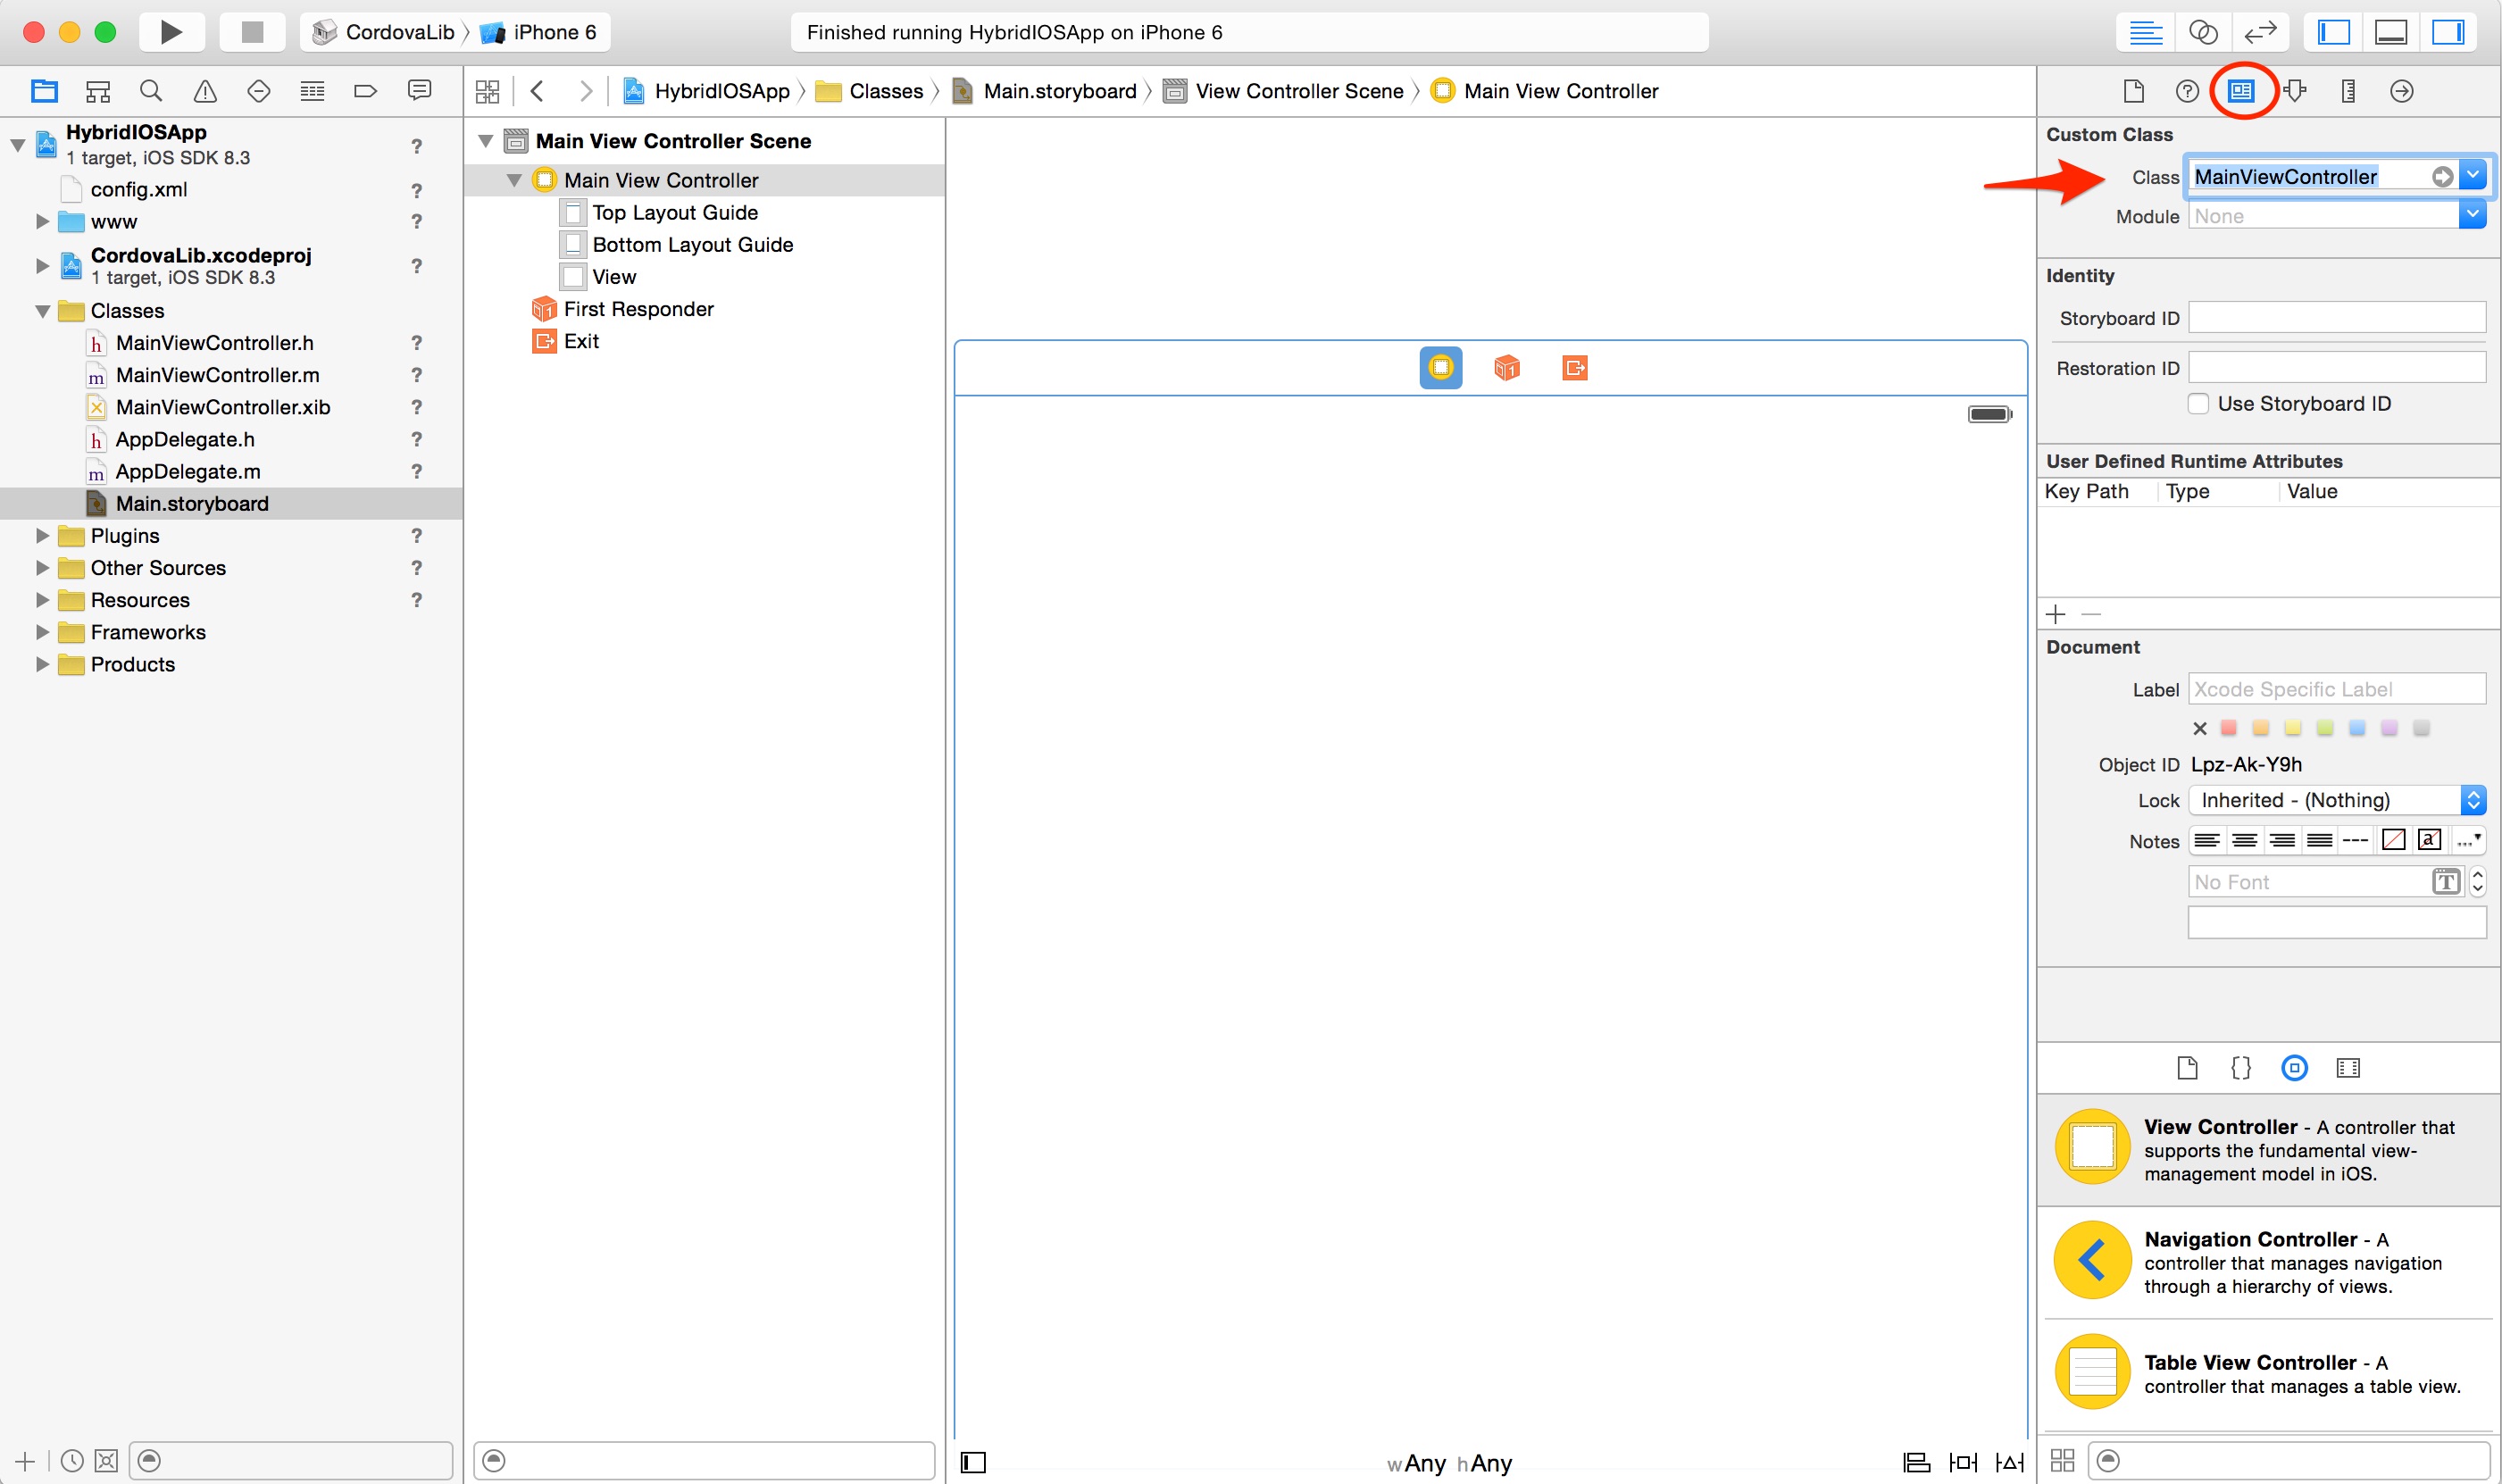
Task: Open the Identity inspector icon
Action: tap(2240, 91)
